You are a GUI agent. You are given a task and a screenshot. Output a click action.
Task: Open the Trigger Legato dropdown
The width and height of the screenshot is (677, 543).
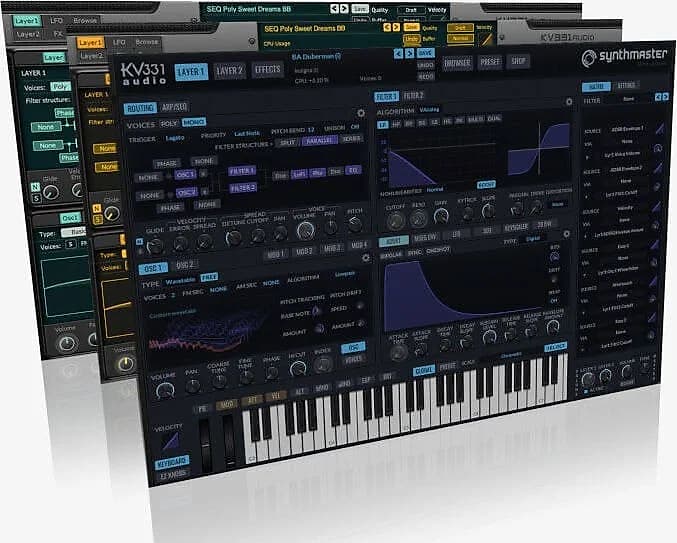(x=175, y=138)
